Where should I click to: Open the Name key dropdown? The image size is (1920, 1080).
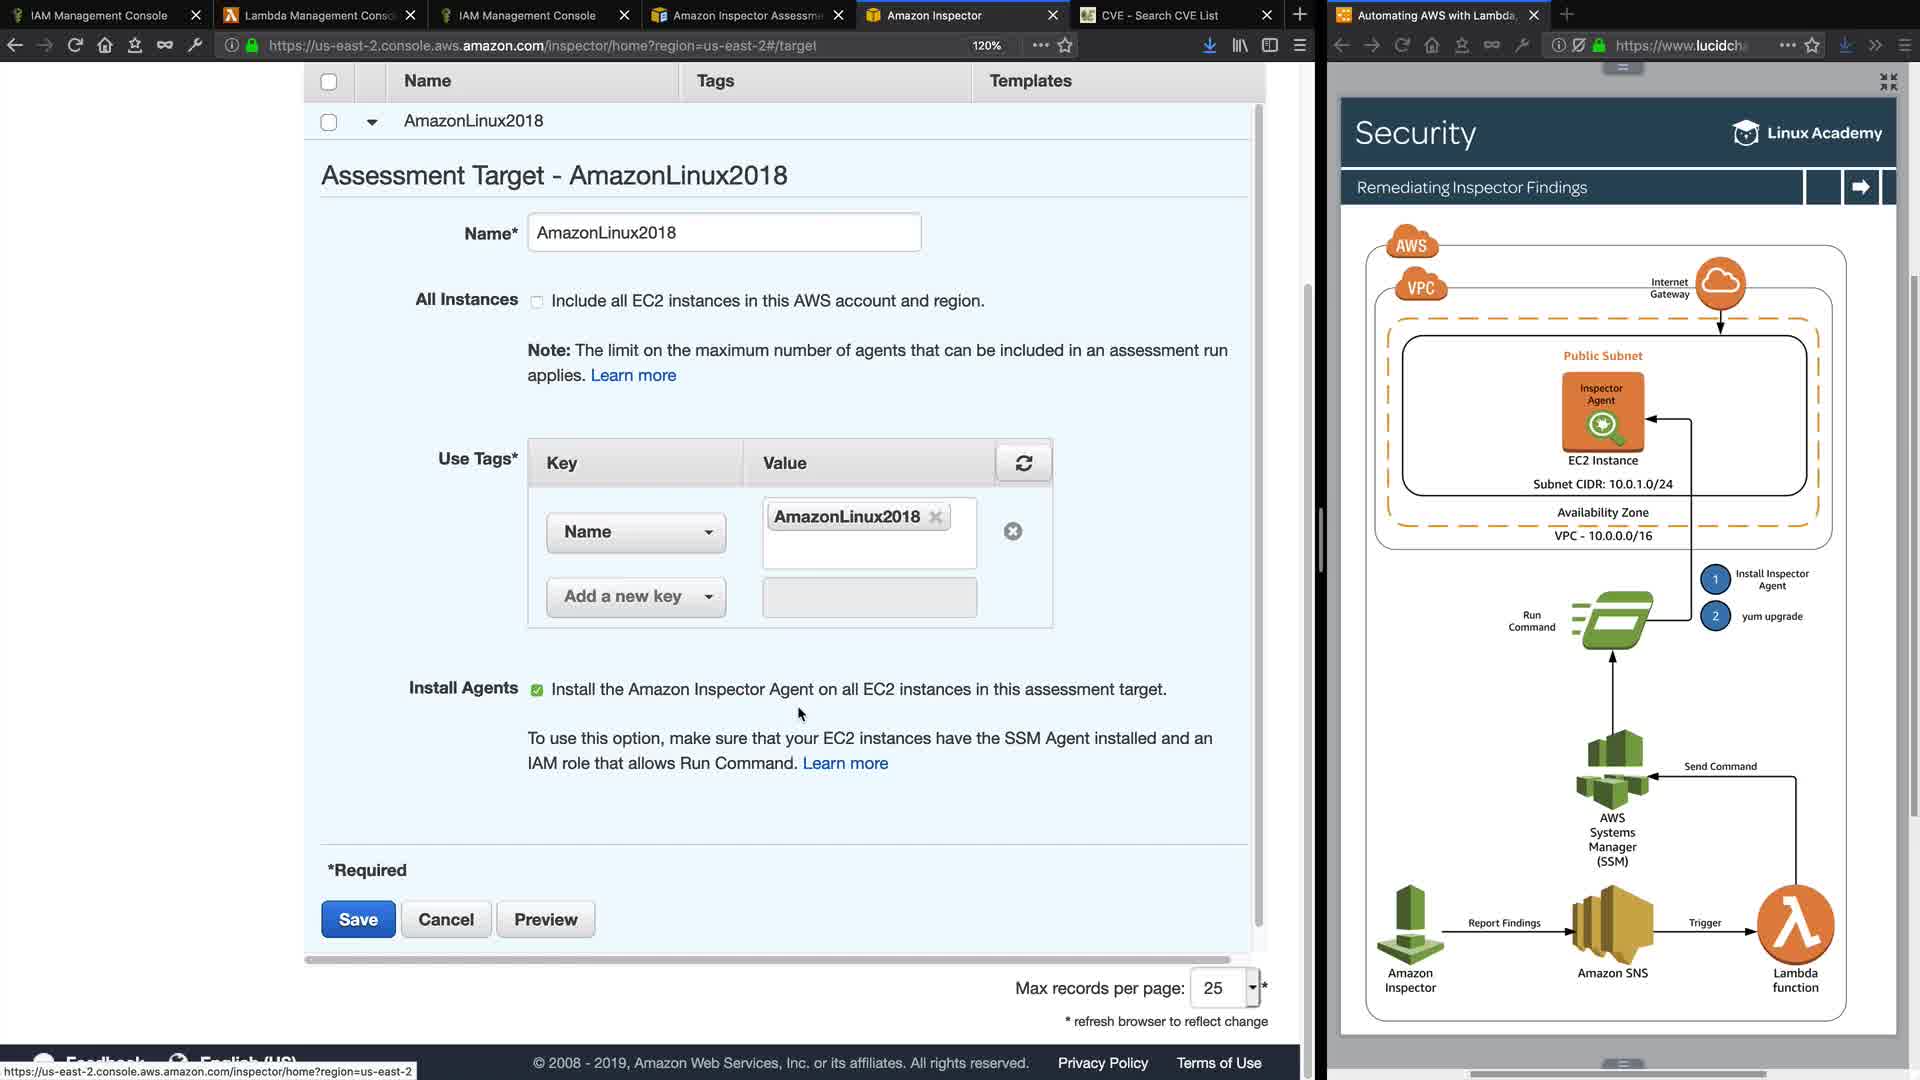pyautogui.click(x=636, y=532)
